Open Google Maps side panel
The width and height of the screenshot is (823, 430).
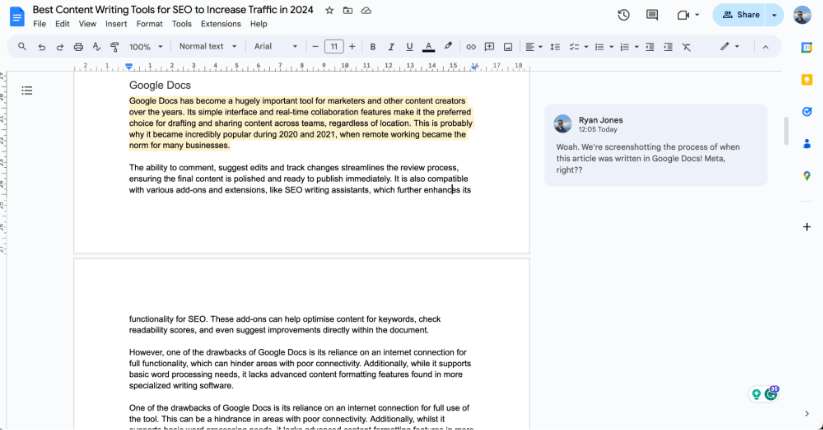click(x=807, y=176)
